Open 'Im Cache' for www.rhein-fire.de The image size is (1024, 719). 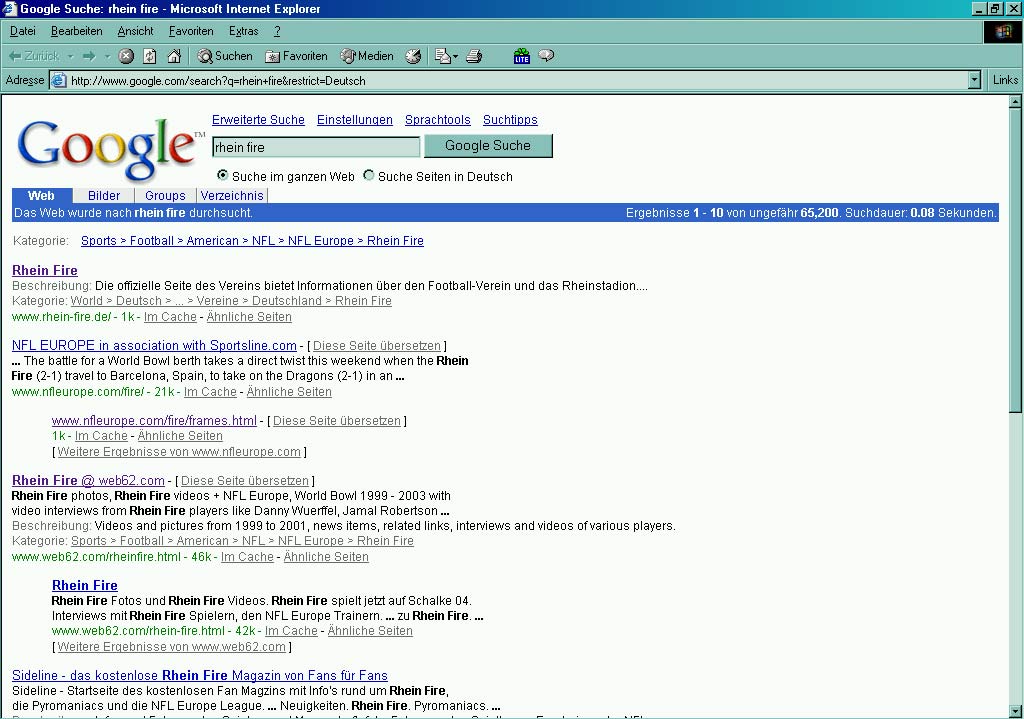coord(170,317)
